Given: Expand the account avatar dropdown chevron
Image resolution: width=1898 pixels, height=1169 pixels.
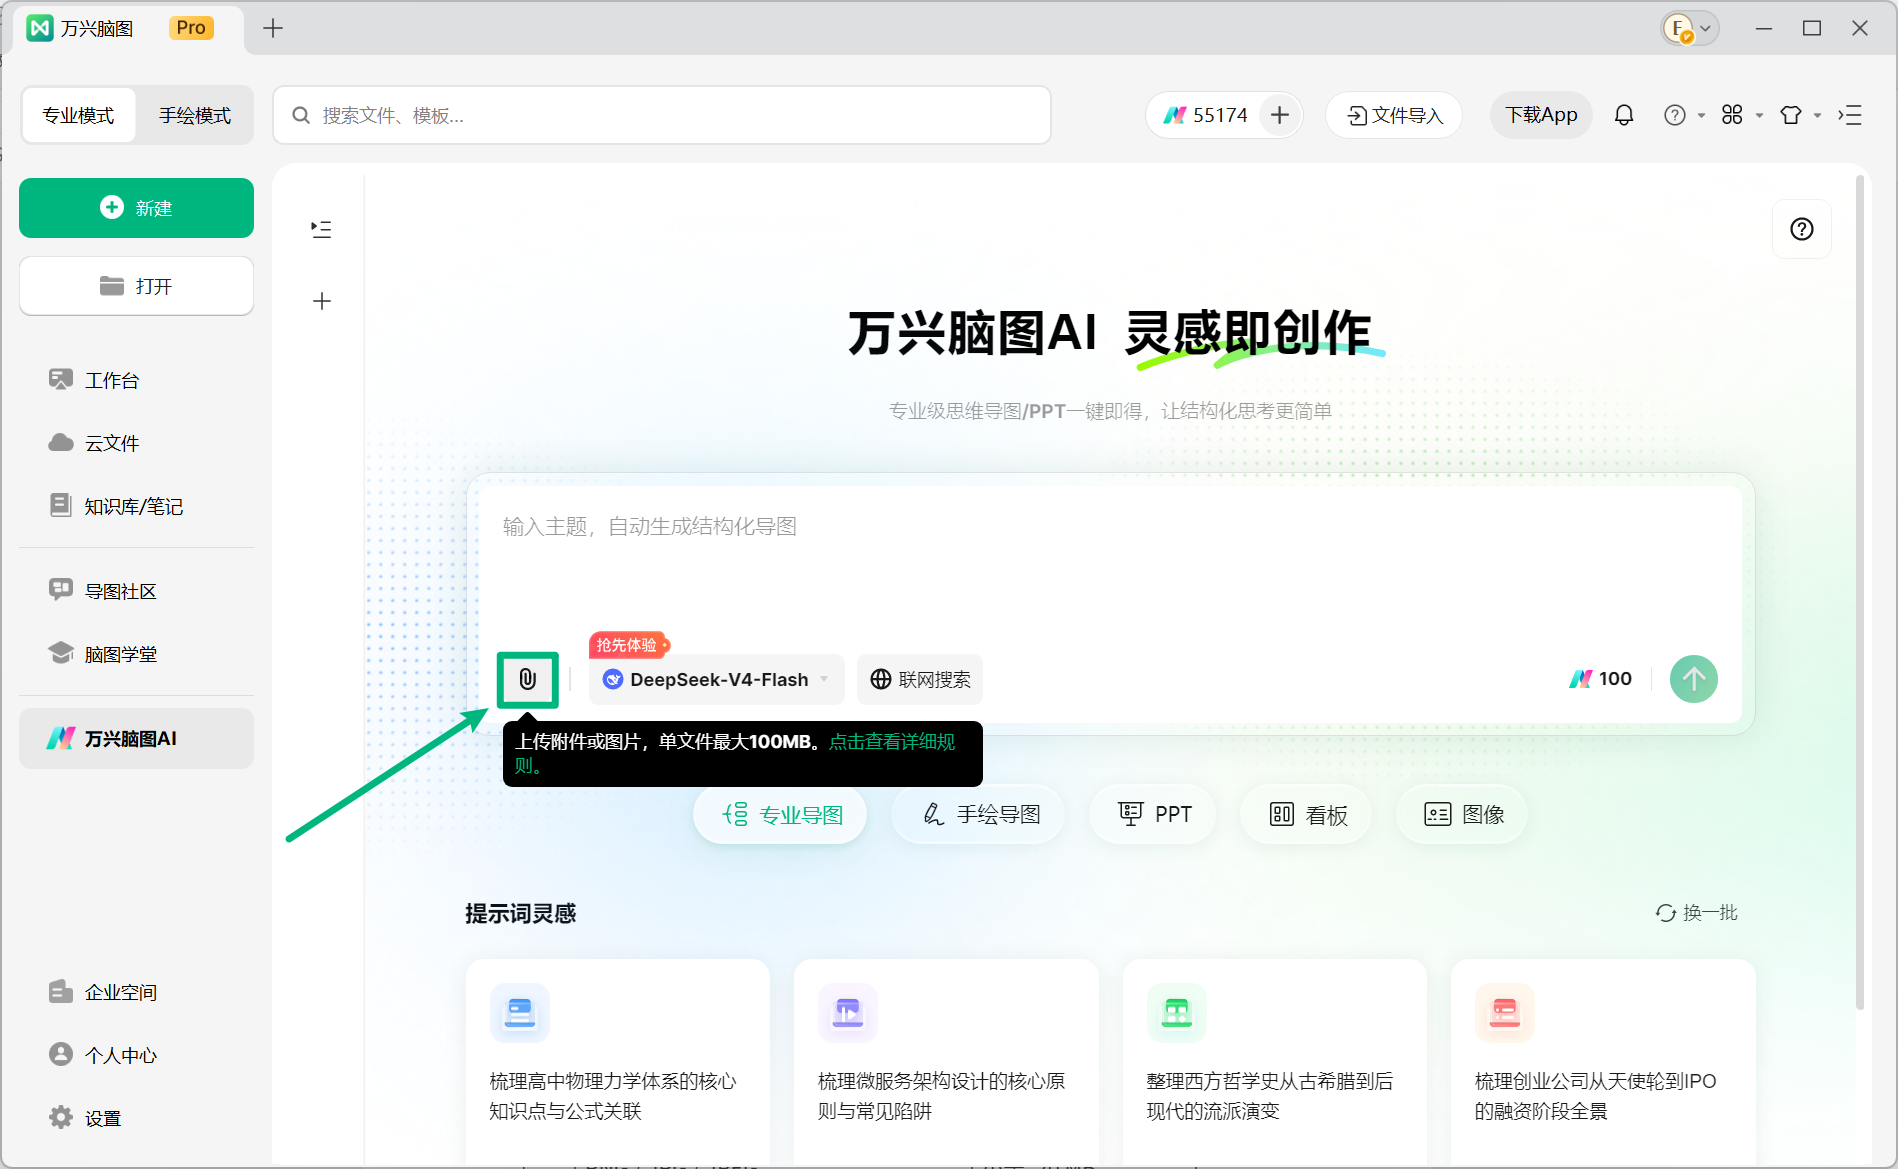Looking at the screenshot, I should click(1706, 29).
